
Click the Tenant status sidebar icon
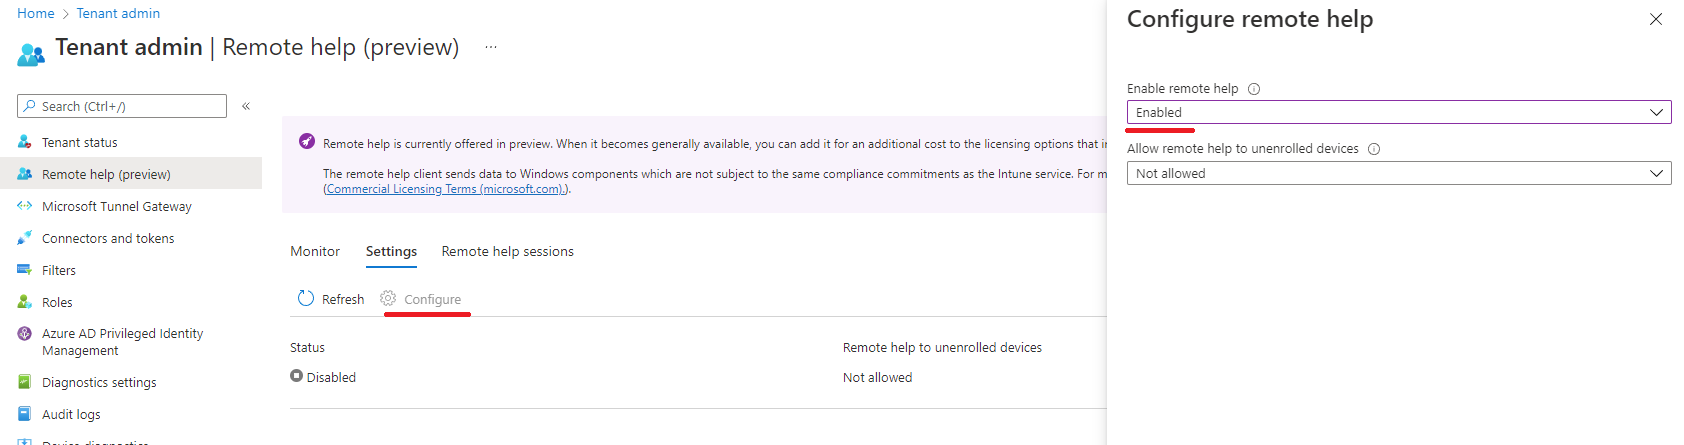[x=25, y=142]
